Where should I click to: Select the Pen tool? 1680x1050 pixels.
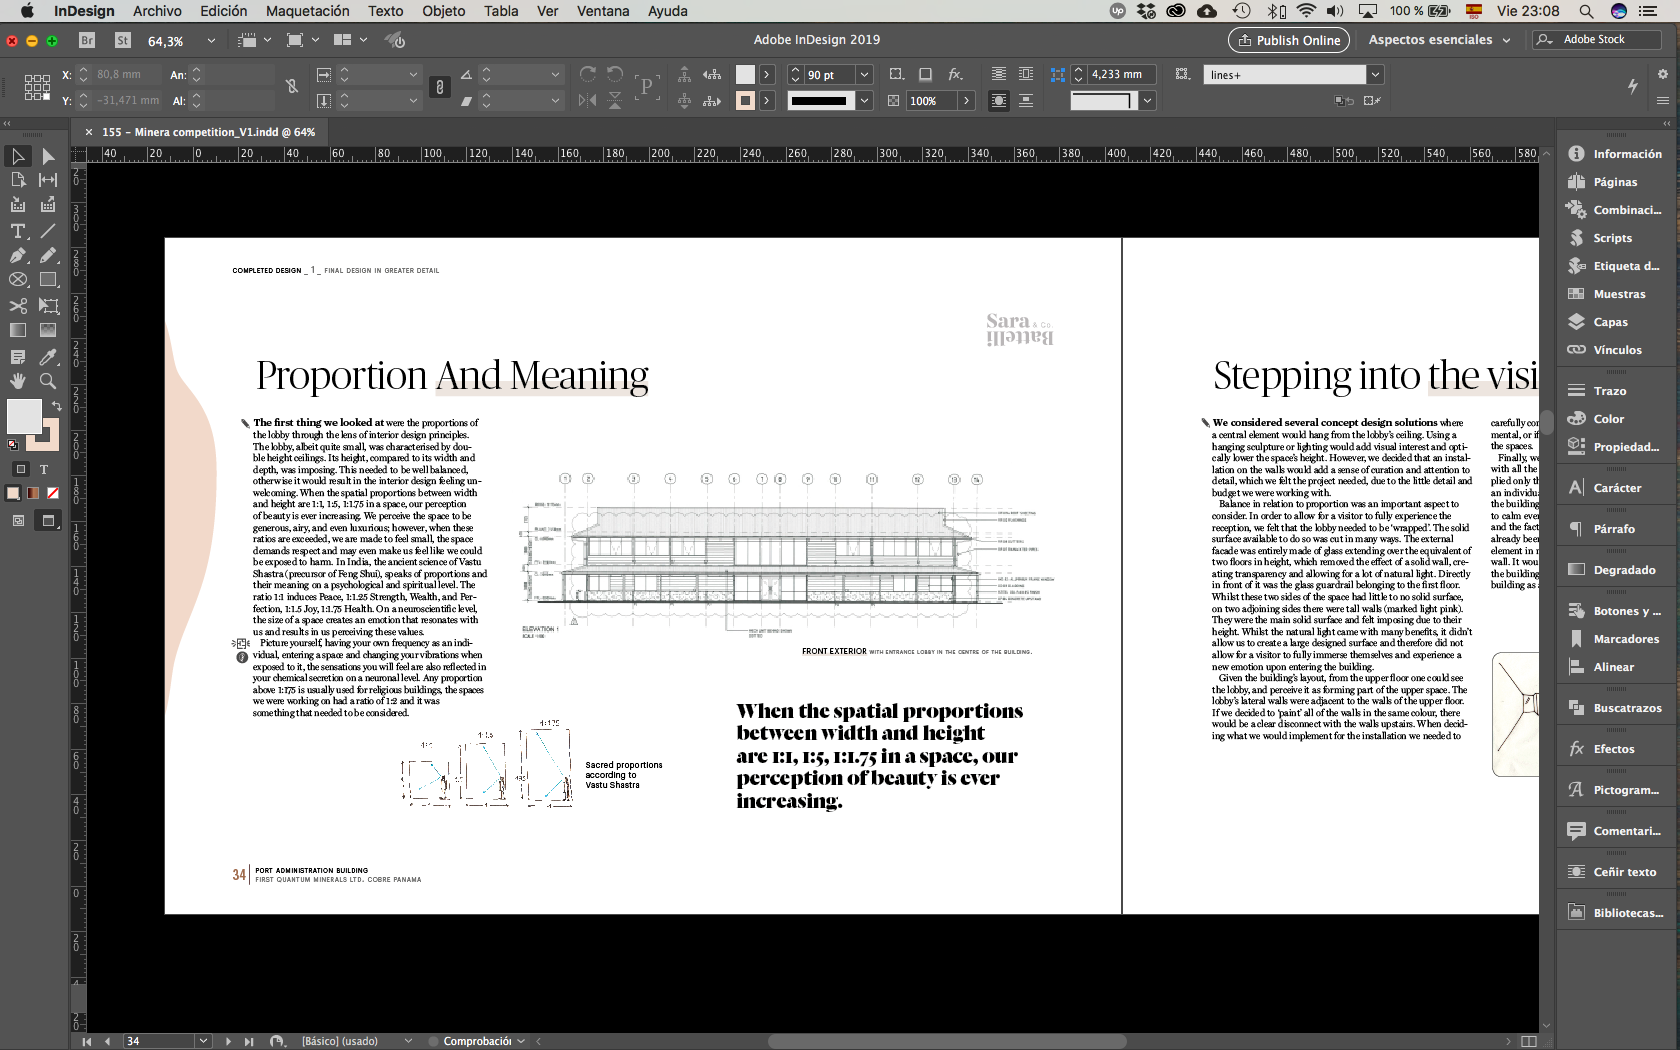(18, 255)
